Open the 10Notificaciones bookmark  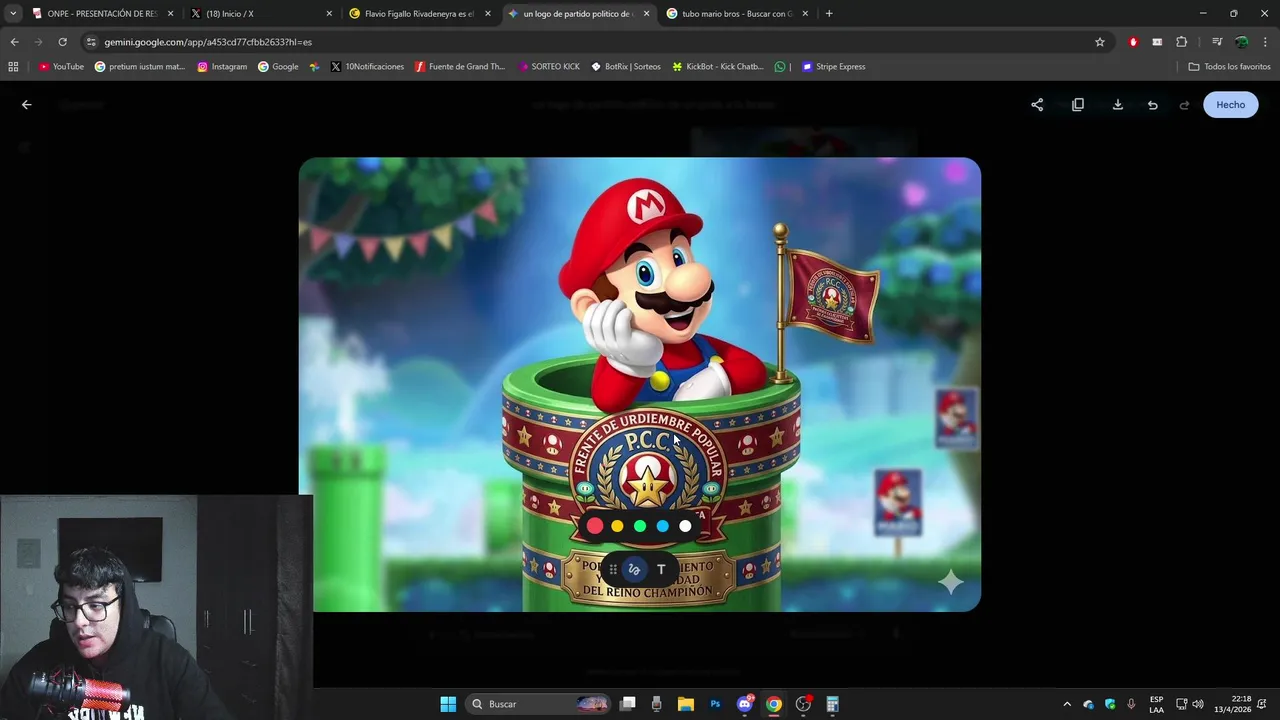pyautogui.click(x=367, y=67)
